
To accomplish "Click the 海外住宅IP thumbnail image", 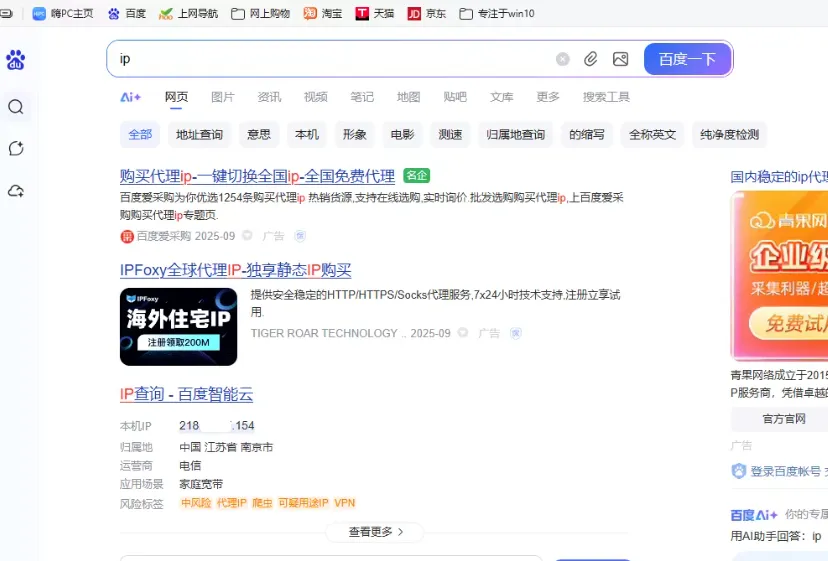I will click(x=178, y=326).
